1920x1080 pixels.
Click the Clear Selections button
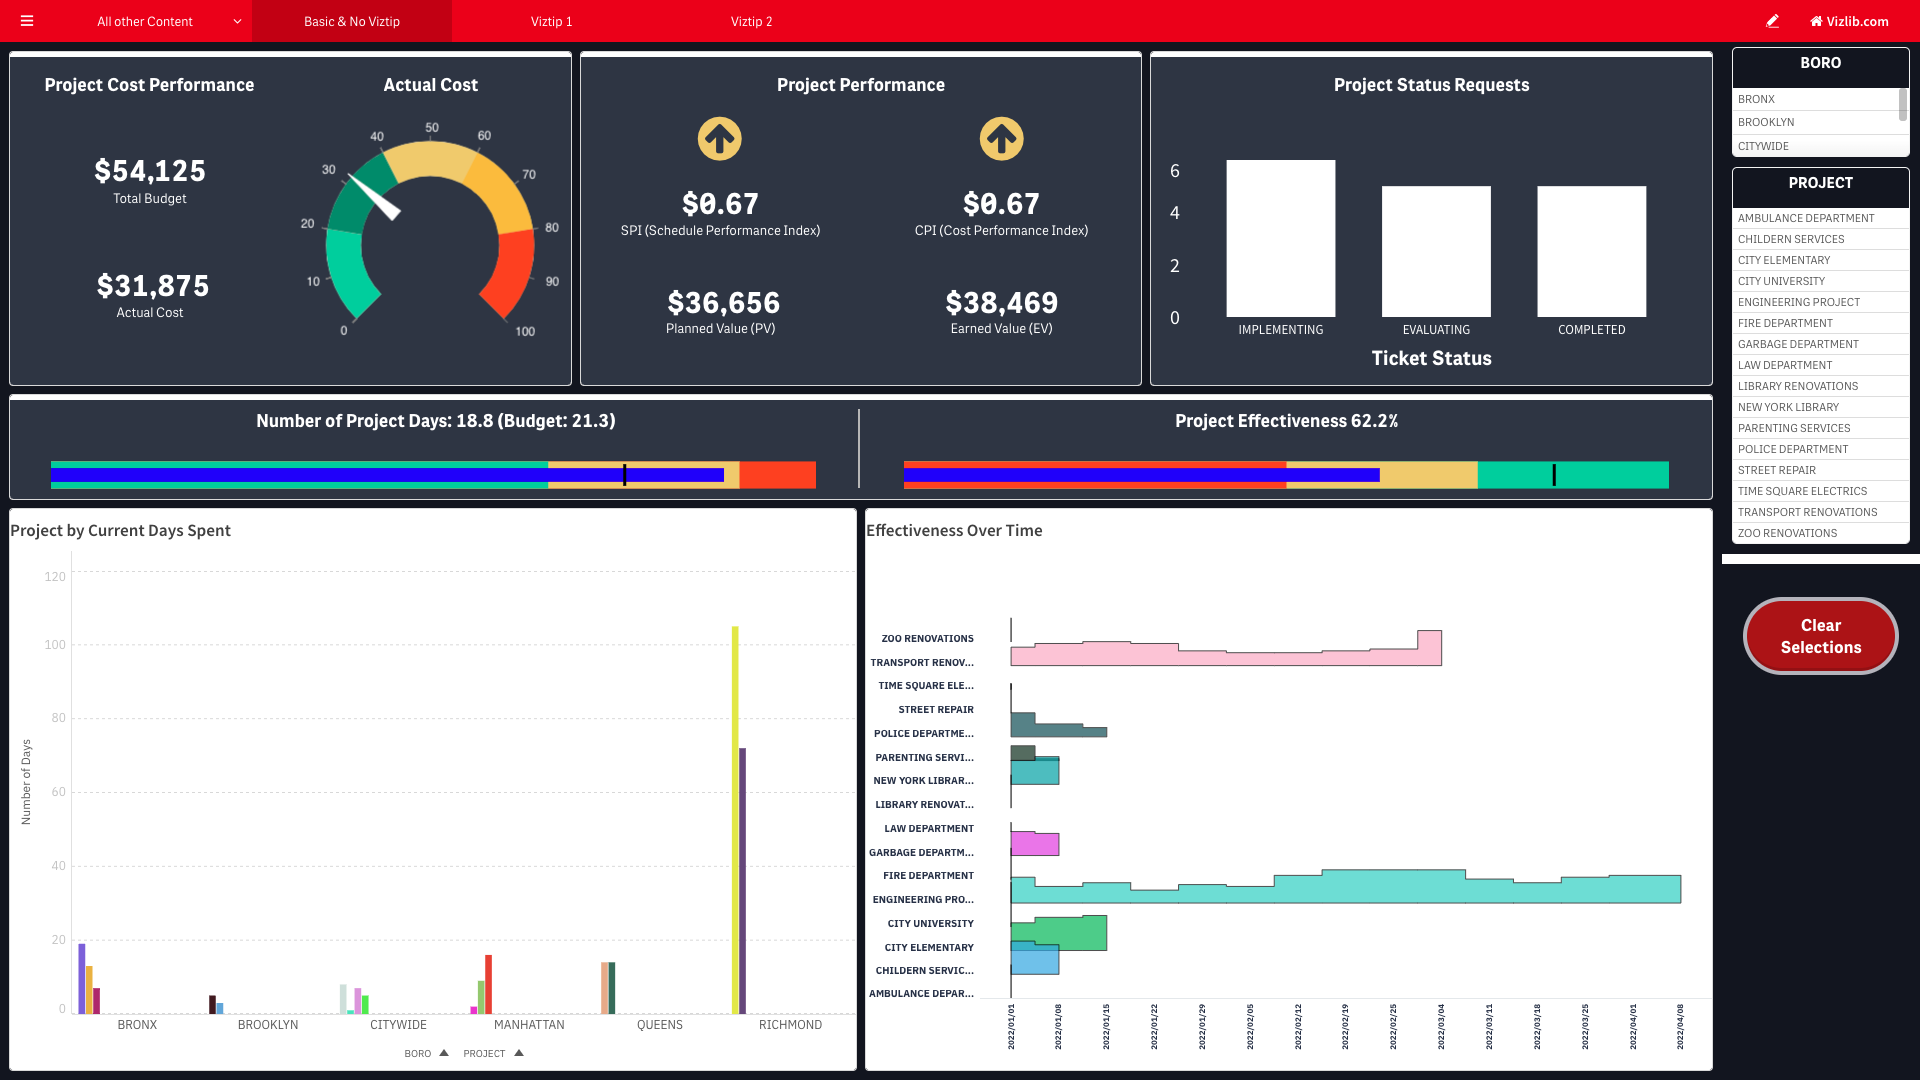click(1820, 636)
